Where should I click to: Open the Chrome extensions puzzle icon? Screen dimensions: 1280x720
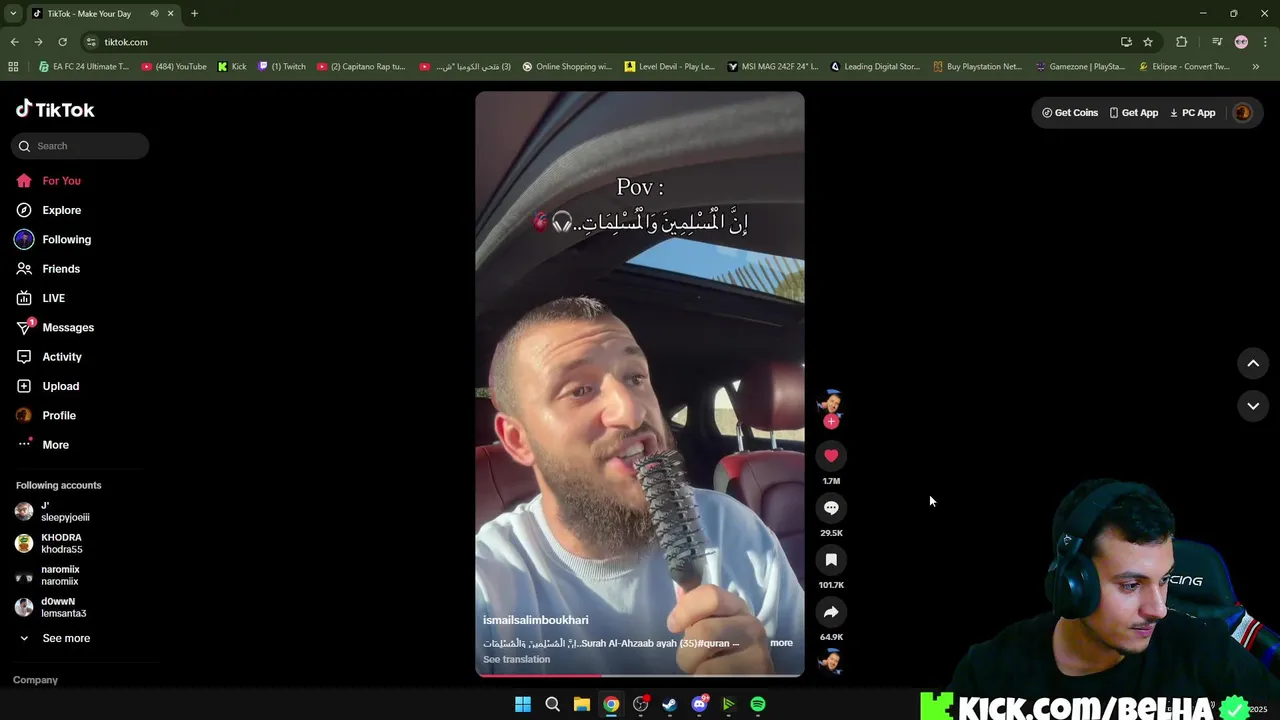click(x=1182, y=42)
